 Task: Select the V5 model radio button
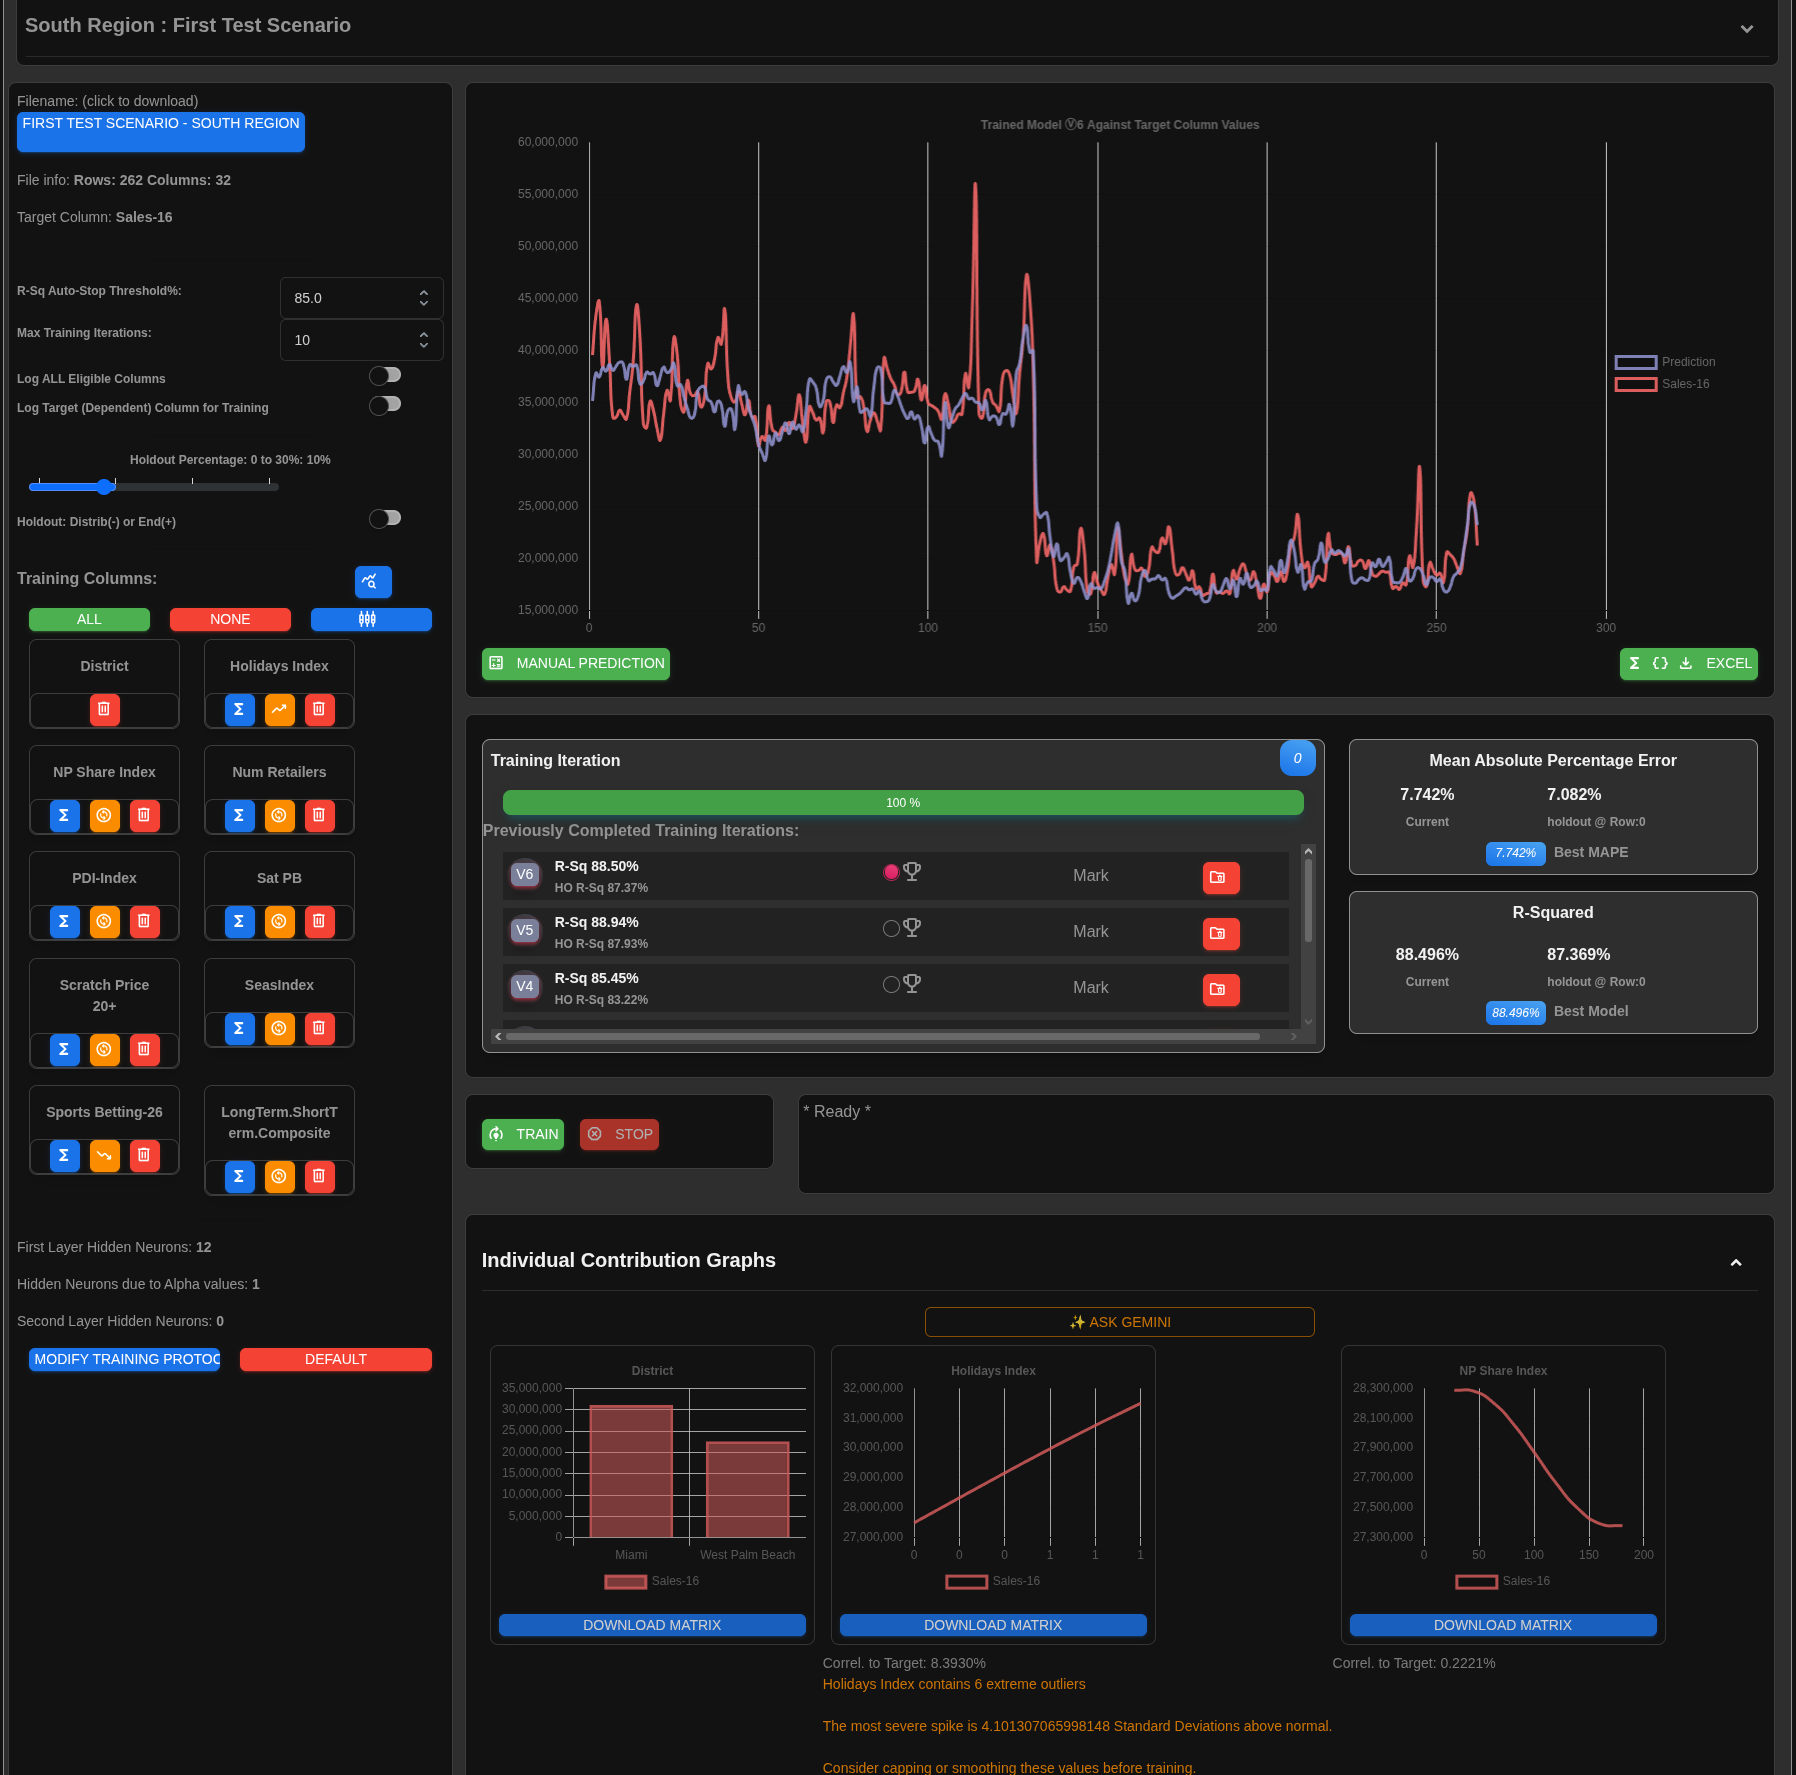891,928
